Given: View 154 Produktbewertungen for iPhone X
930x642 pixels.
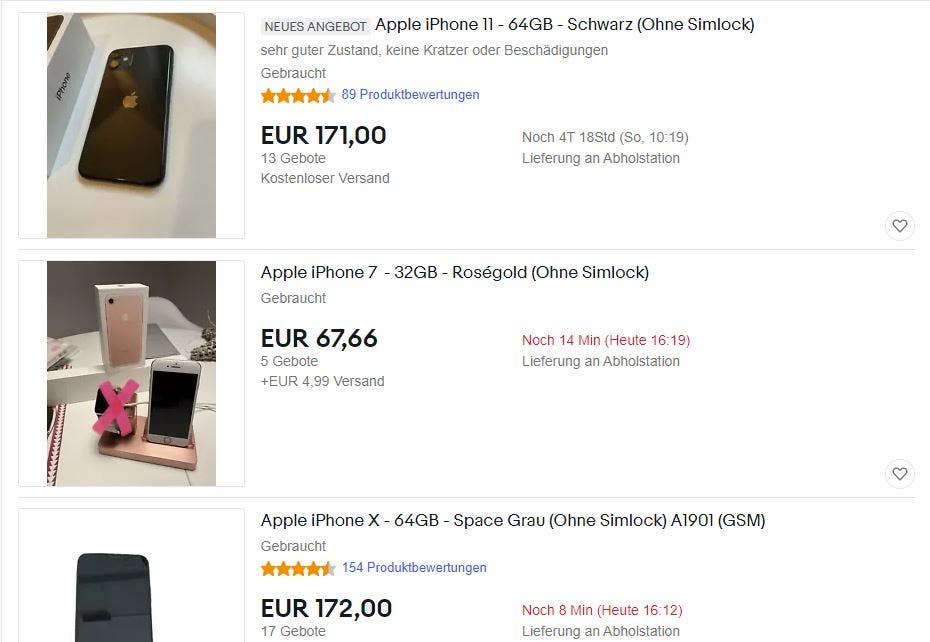Looking at the screenshot, I should (x=414, y=568).
